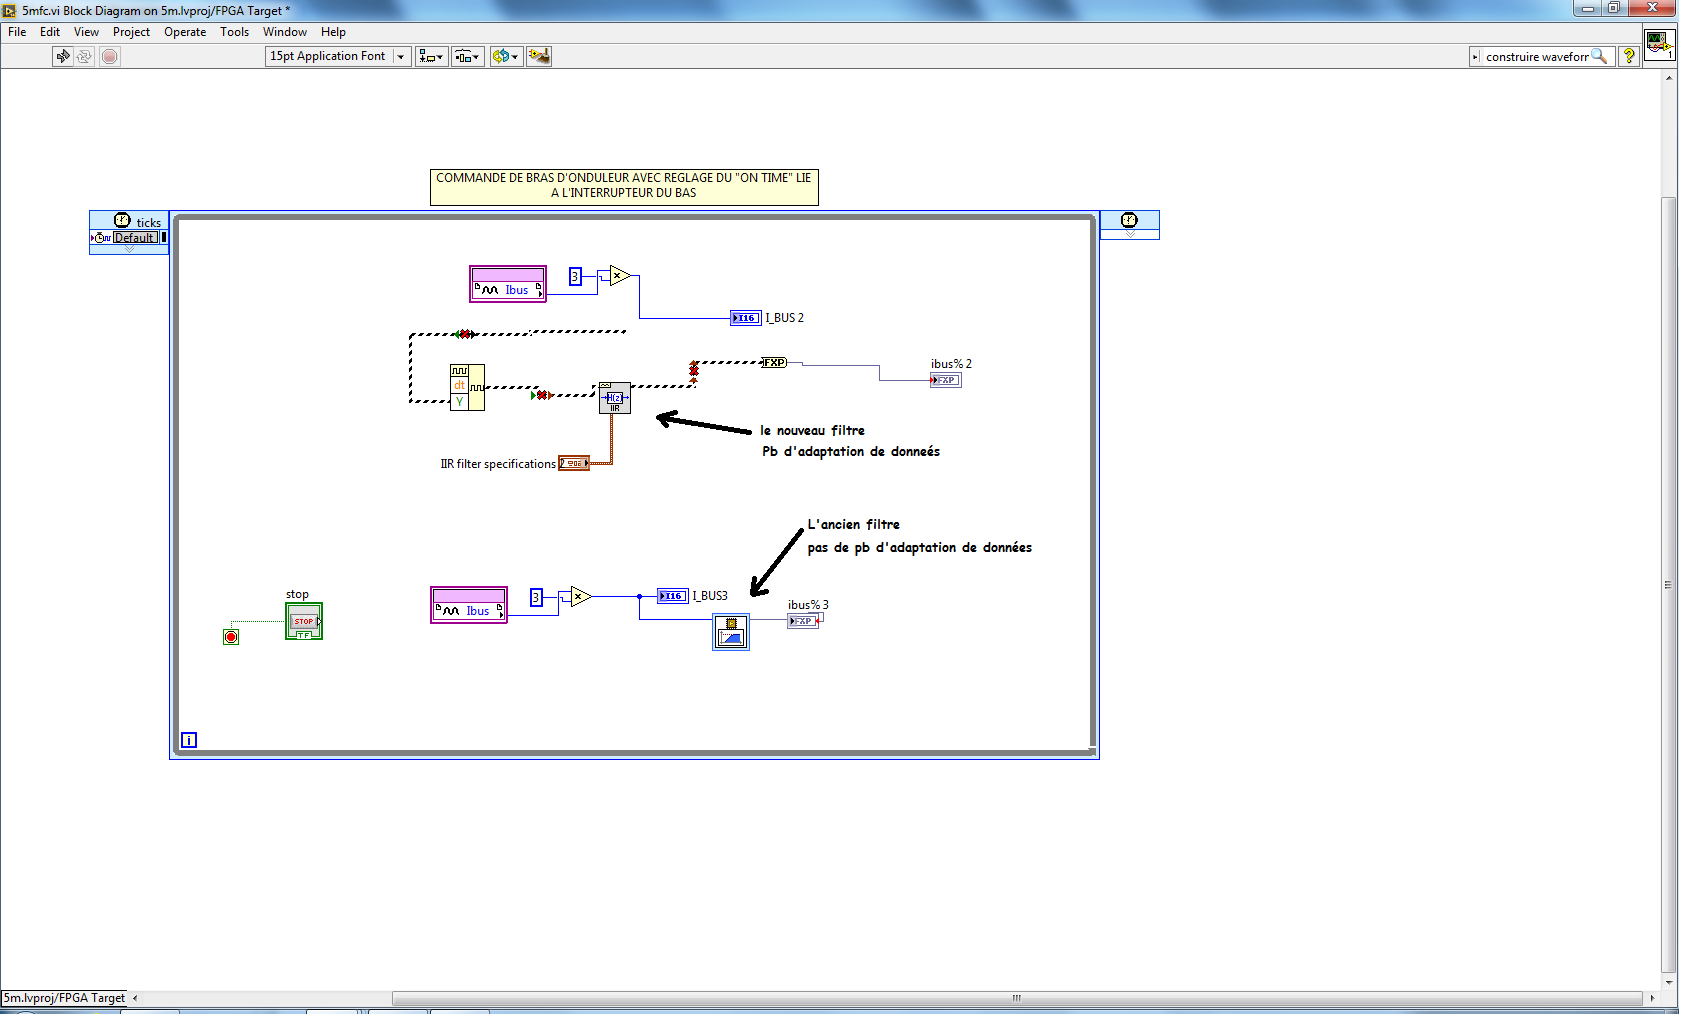Viewport: 1686px width, 1014px height.
Task: Click the red loop condition terminal
Action: [231, 637]
